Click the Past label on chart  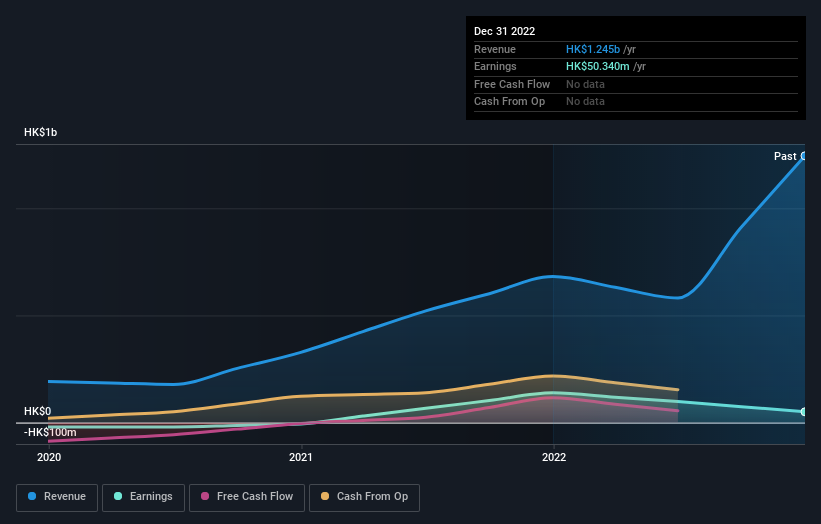pos(785,157)
